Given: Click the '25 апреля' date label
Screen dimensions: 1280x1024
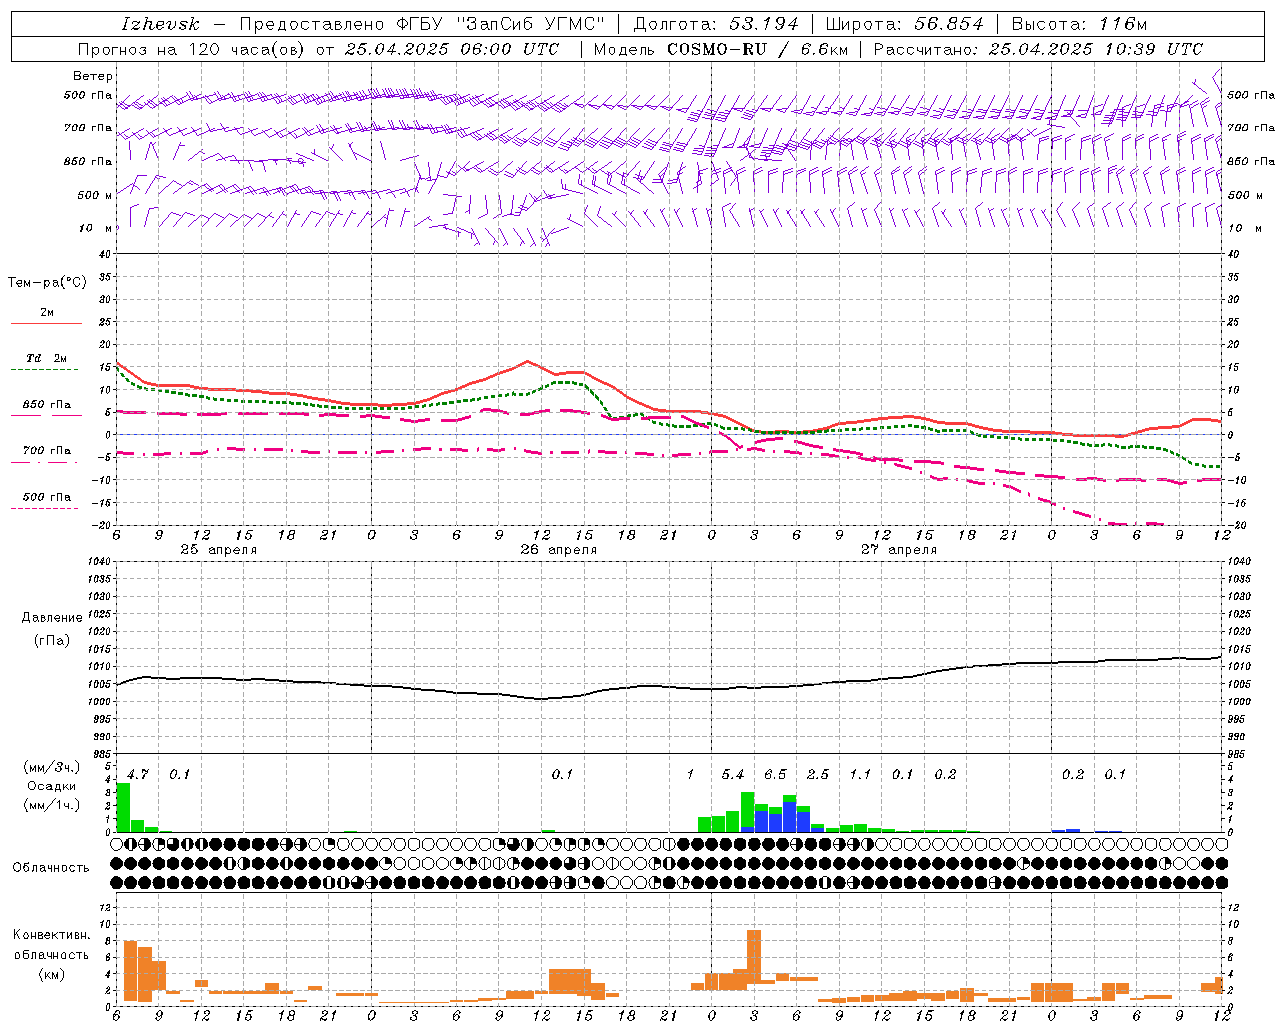Looking at the screenshot, I should pyautogui.click(x=218, y=550).
